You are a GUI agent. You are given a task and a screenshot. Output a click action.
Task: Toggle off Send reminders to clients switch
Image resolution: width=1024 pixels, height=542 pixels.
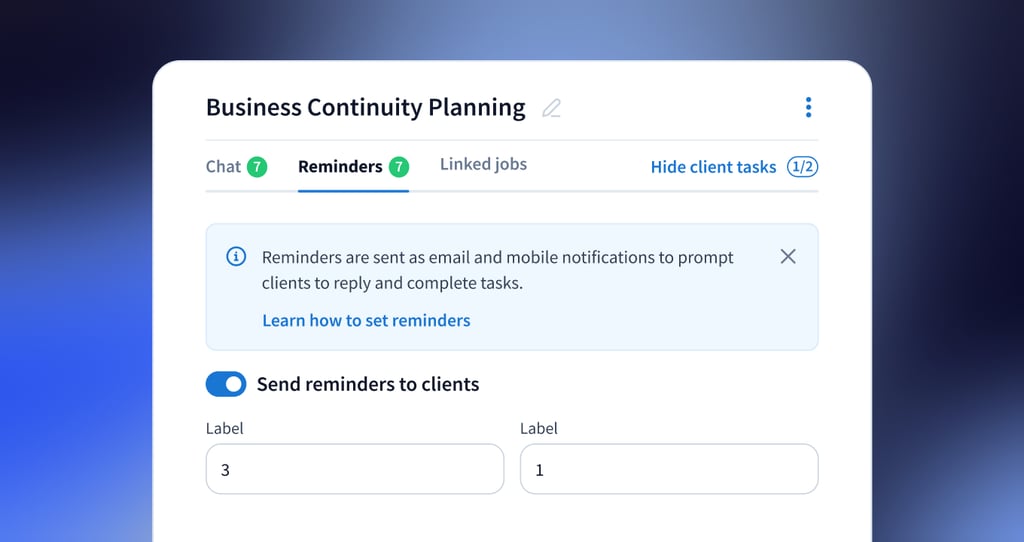pos(226,384)
